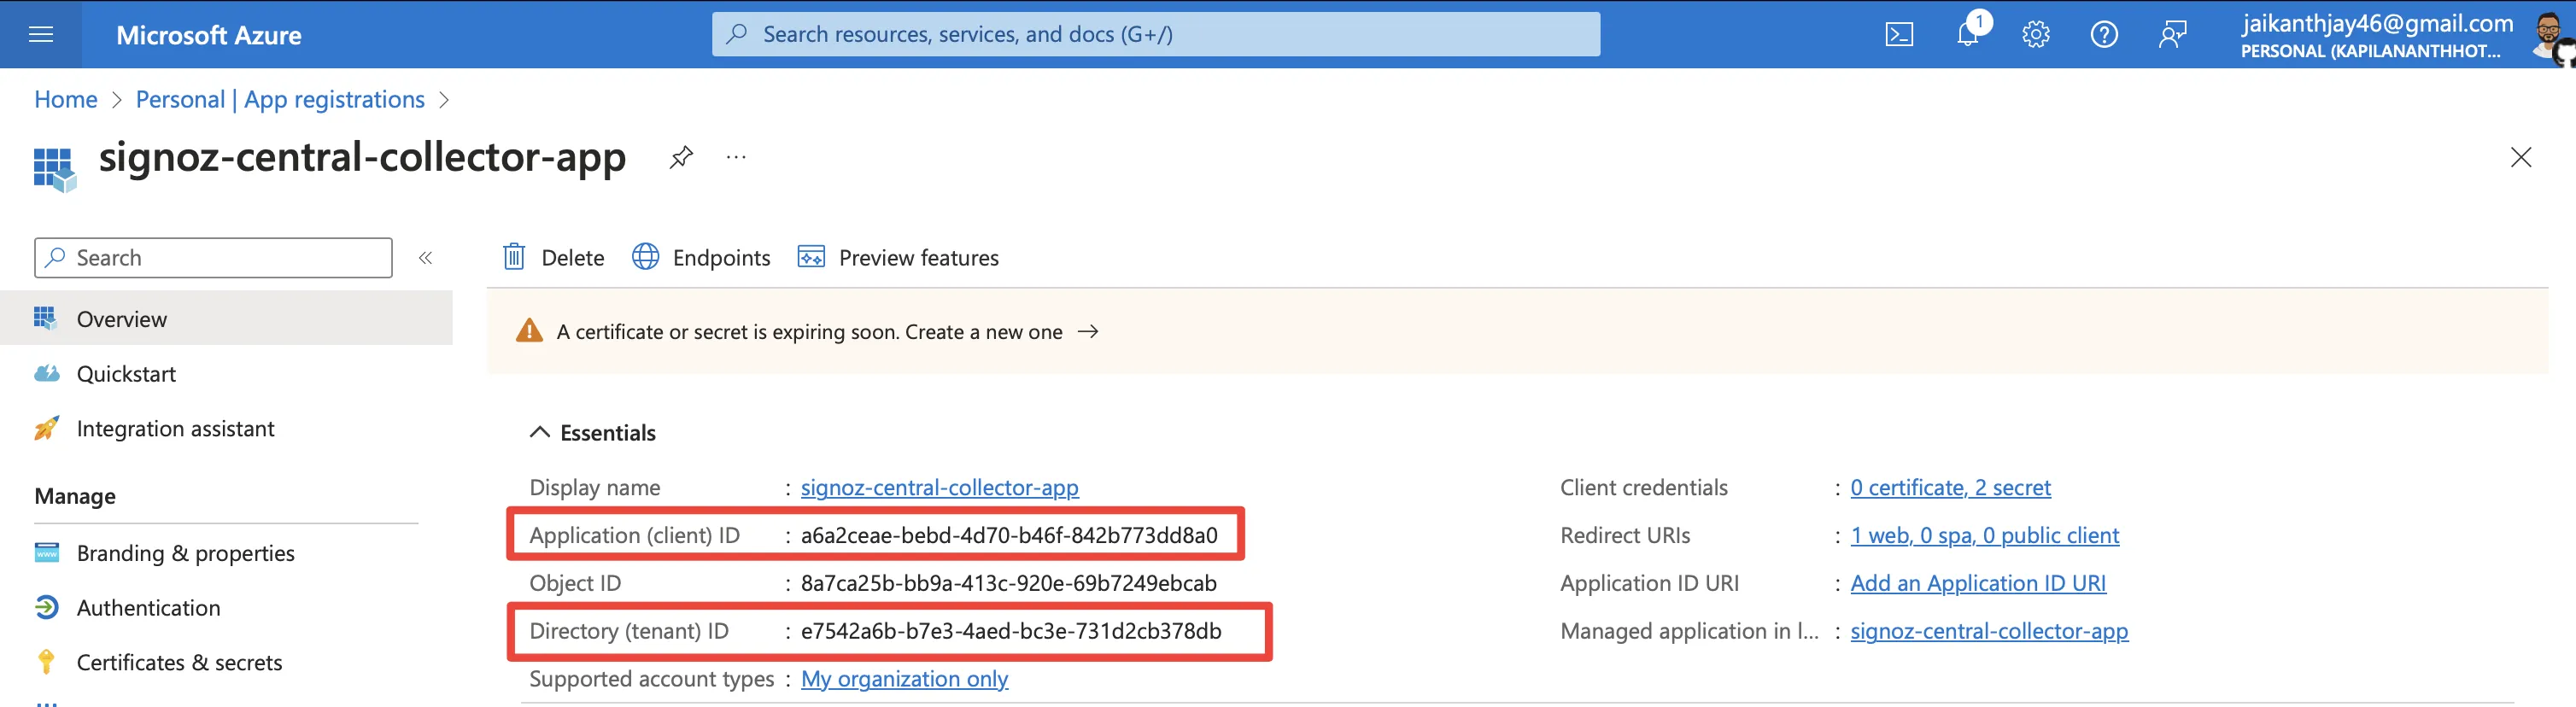Select the Application (client) ID value

[x=1009, y=536]
